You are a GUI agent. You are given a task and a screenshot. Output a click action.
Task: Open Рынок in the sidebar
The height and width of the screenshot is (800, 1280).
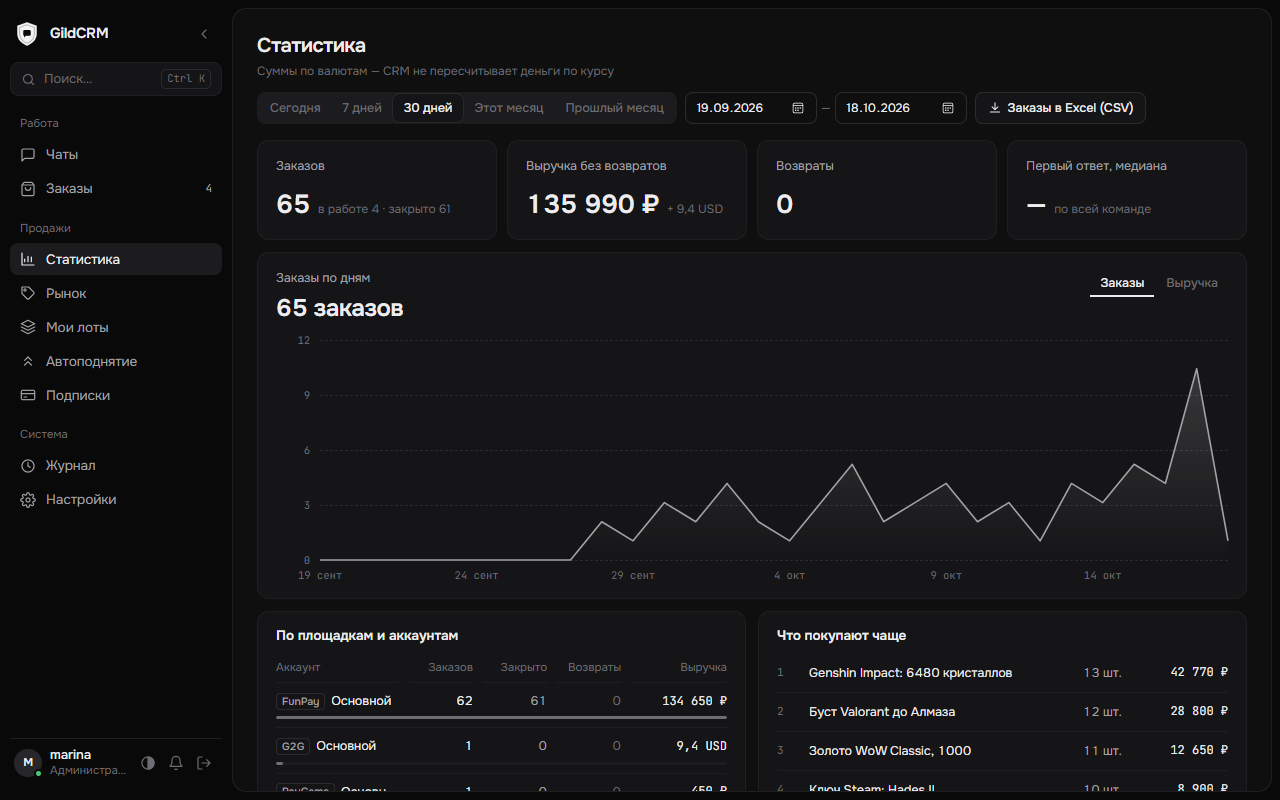116,294
